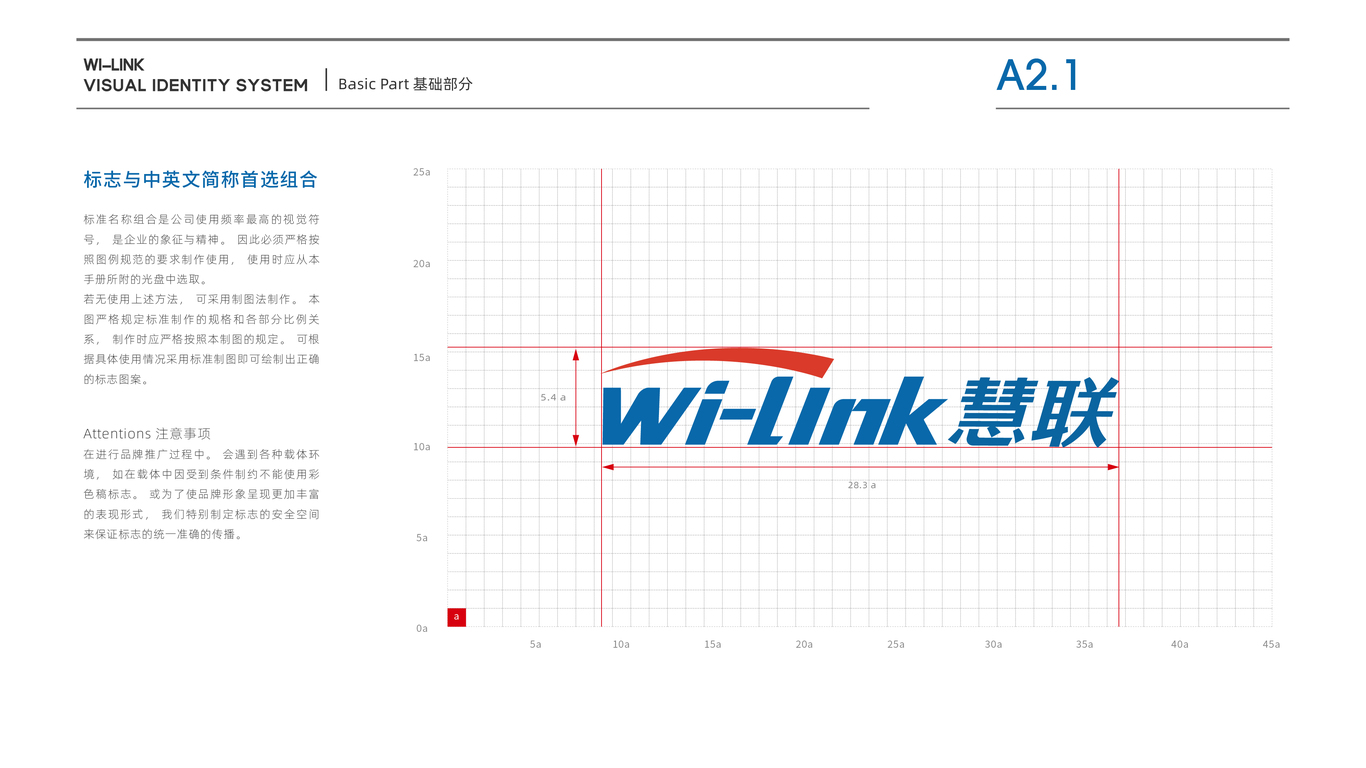Viewport: 1366px width, 768px height.
Task: Click '0a' at the grid origin
Action: [x=422, y=629]
